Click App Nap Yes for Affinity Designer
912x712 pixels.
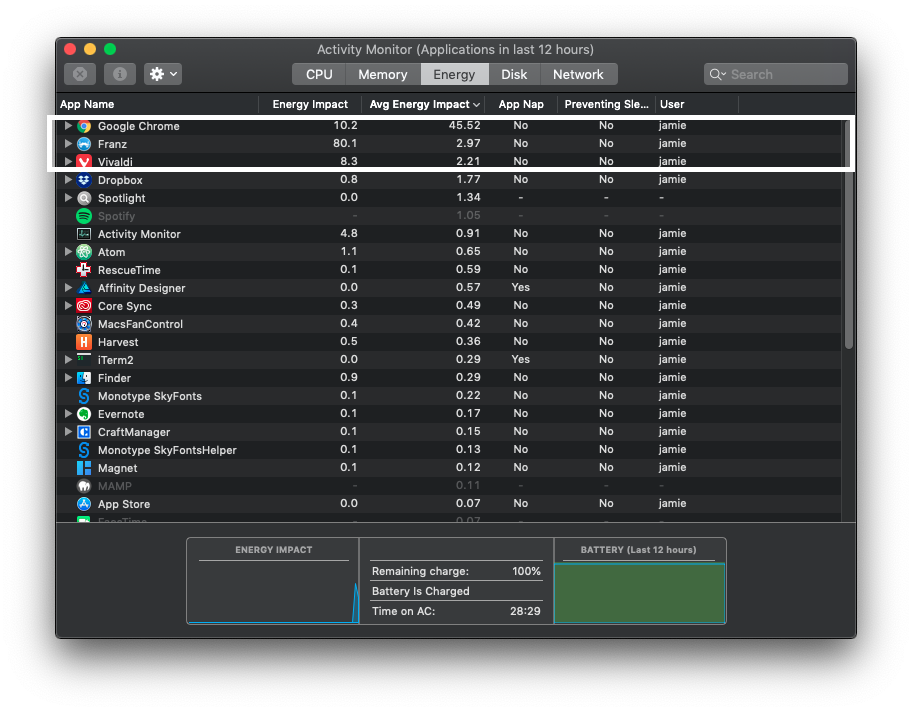(x=521, y=287)
